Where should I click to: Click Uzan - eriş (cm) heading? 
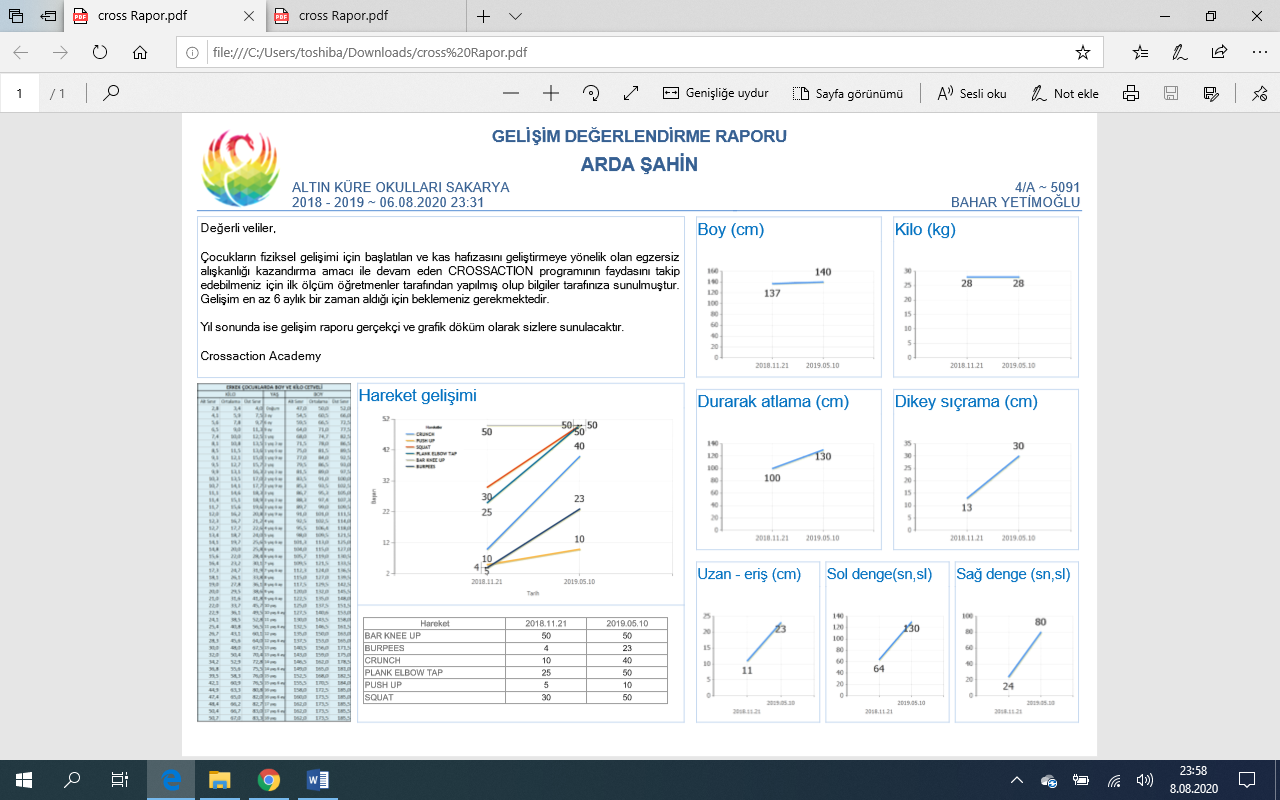point(751,574)
